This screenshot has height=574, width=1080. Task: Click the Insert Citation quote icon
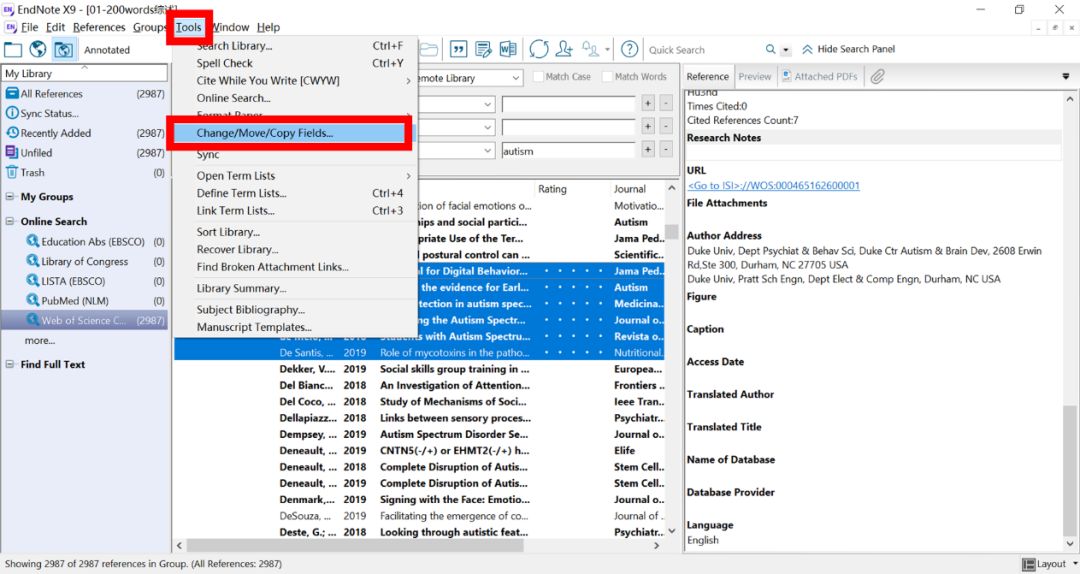pos(458,49)
